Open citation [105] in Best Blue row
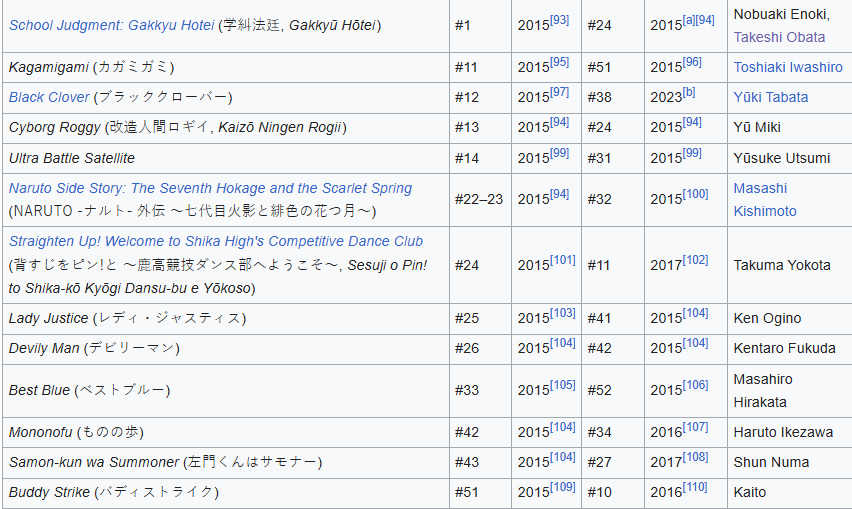852x509 pixels. click(562, 385)
